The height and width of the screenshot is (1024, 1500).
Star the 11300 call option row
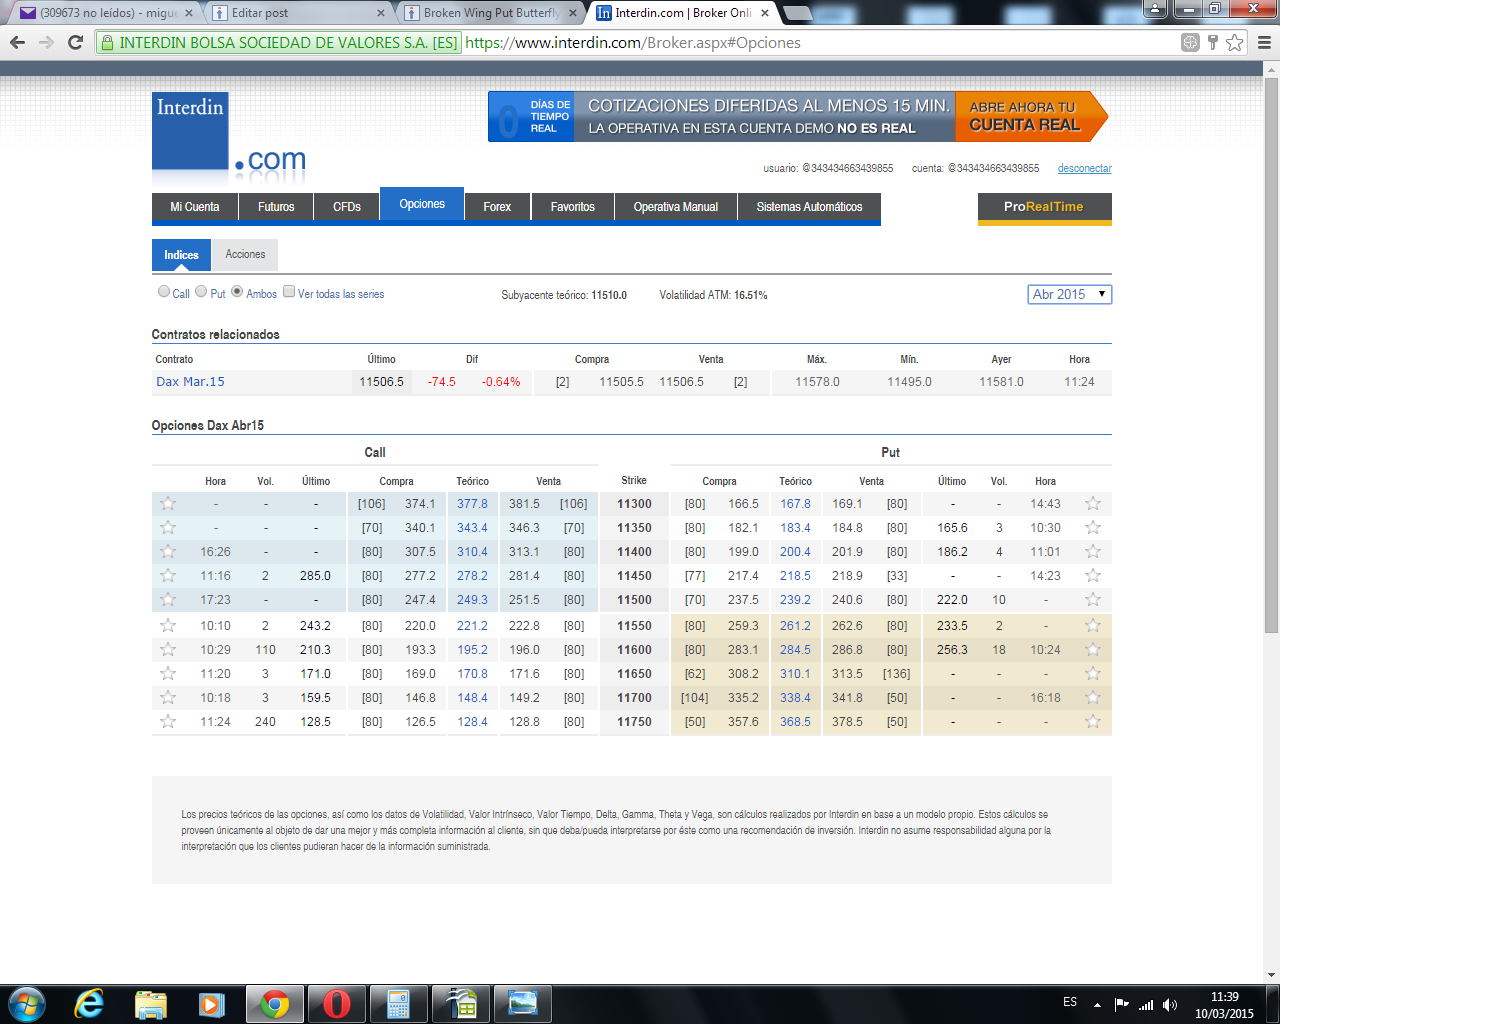(x=168, y=504)
